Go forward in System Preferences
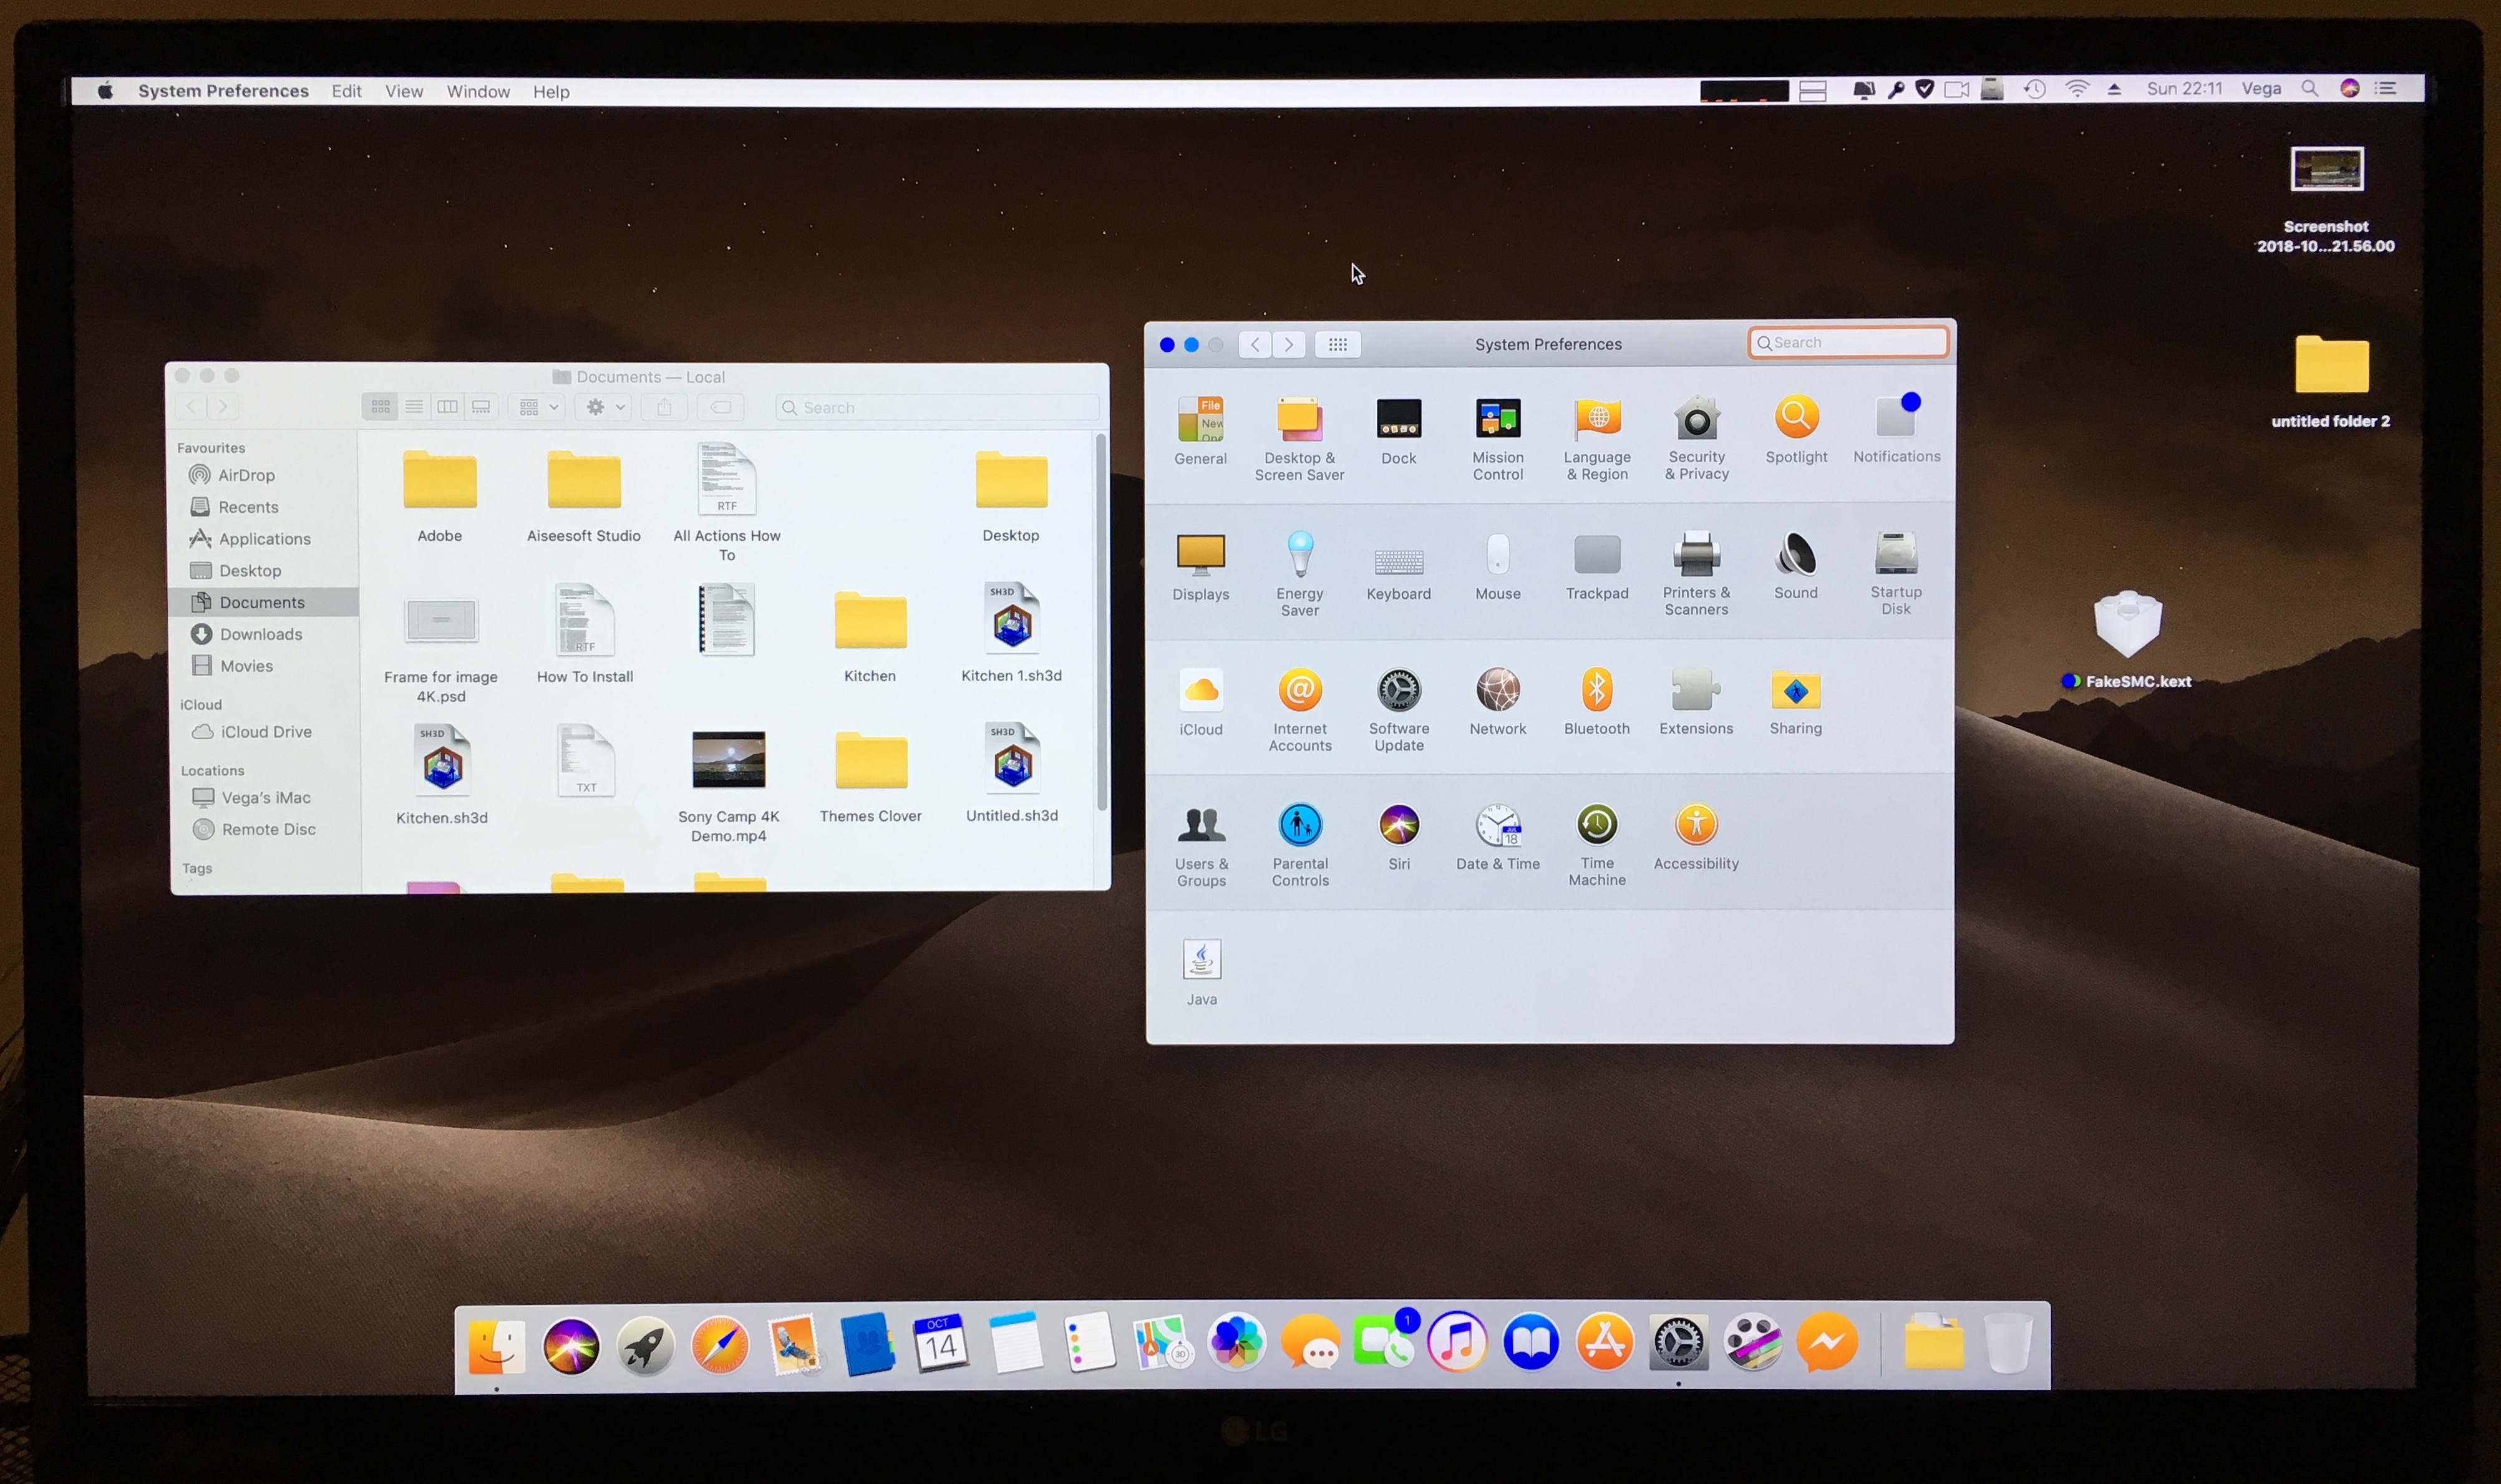The width and height of the screenshot is (2501, 1484). point(1289,345)
